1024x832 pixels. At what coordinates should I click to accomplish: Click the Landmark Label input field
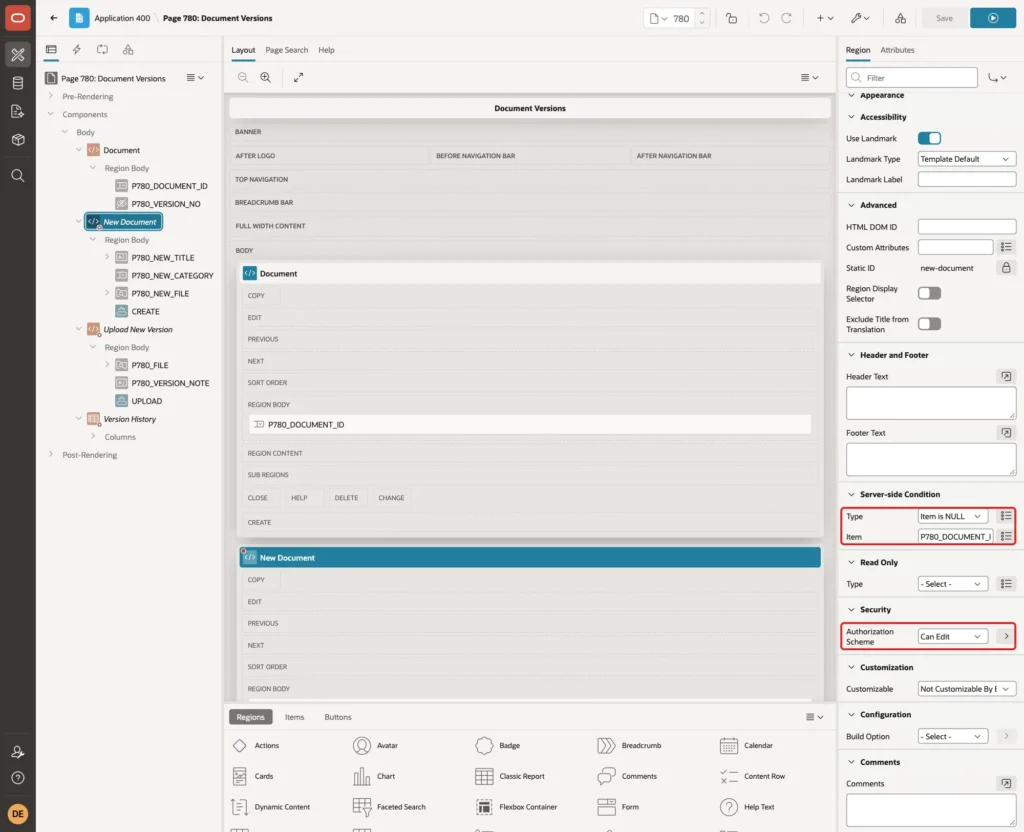pos(966,179)
